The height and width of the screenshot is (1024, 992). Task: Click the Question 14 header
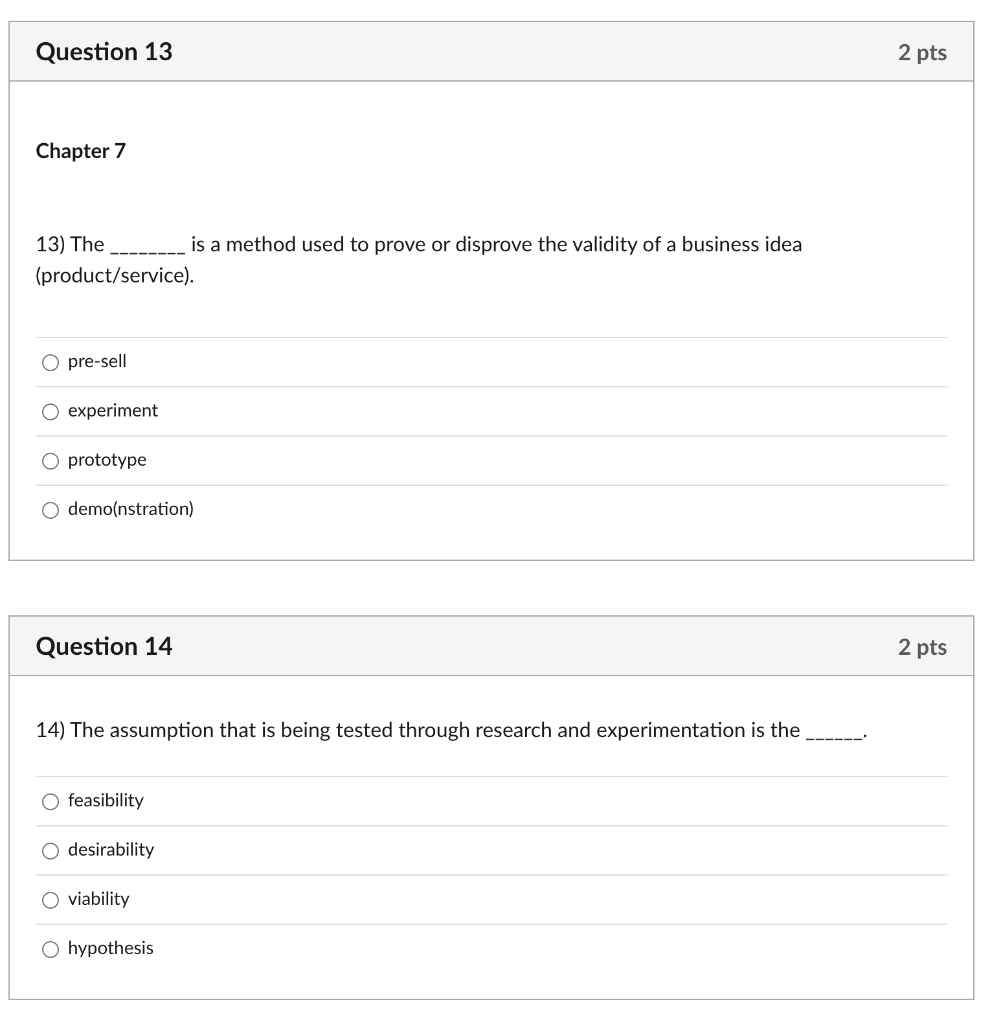coord(103,646)
